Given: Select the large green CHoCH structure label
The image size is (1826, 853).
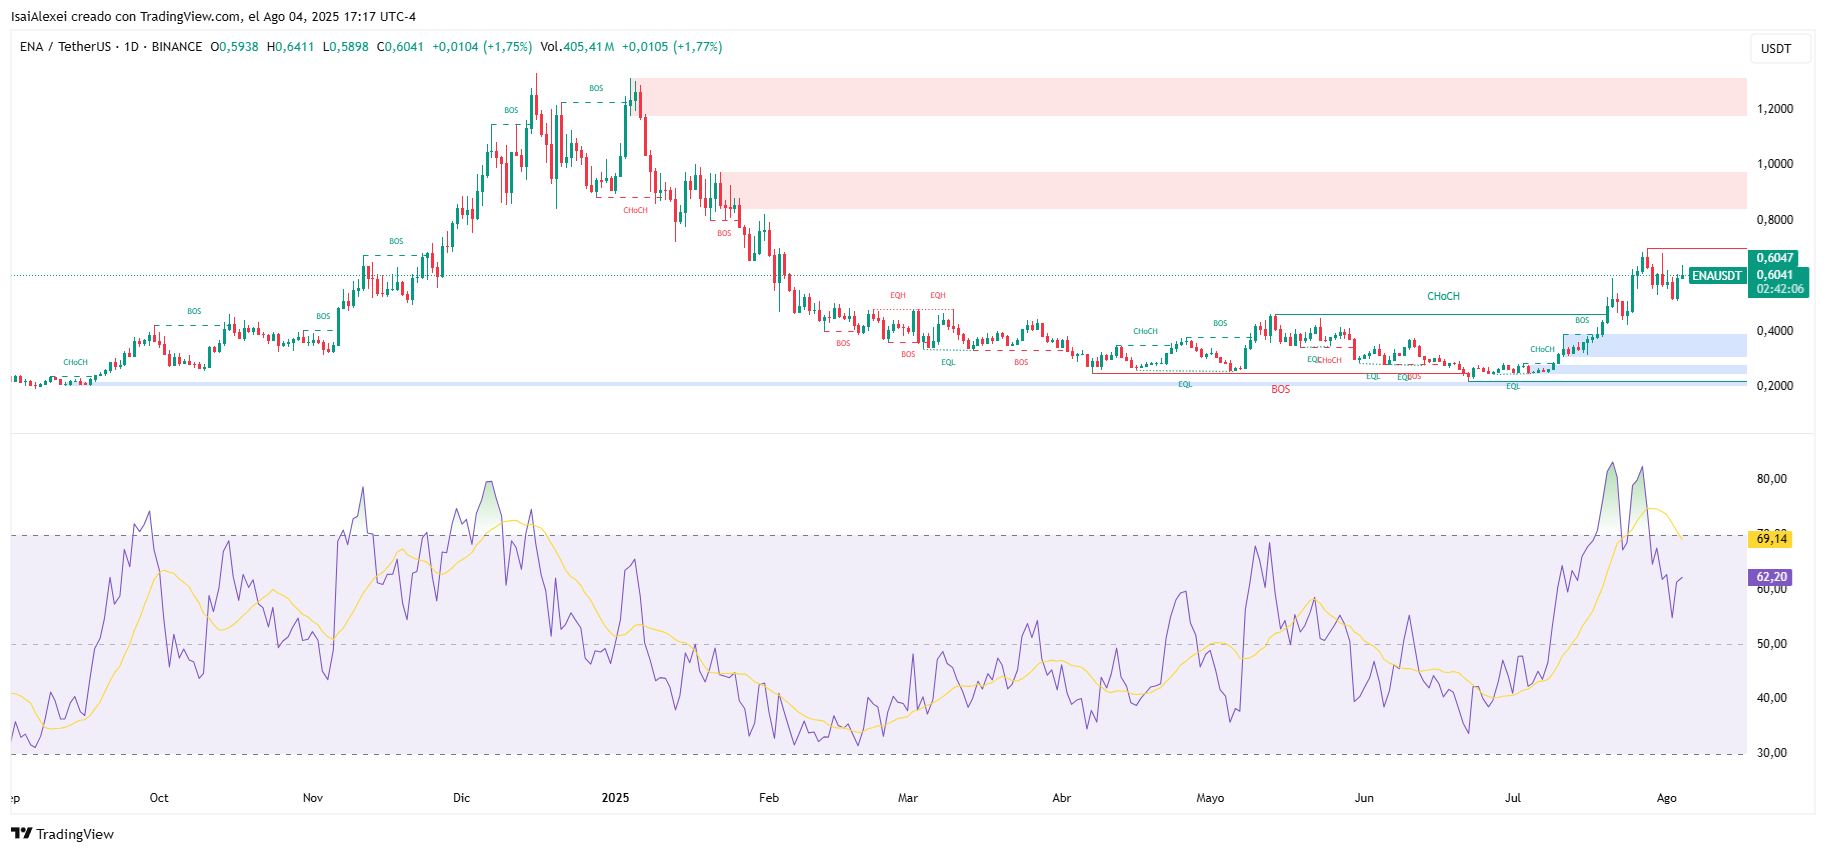Looking at the screenshot, I should click(1443, 296).
